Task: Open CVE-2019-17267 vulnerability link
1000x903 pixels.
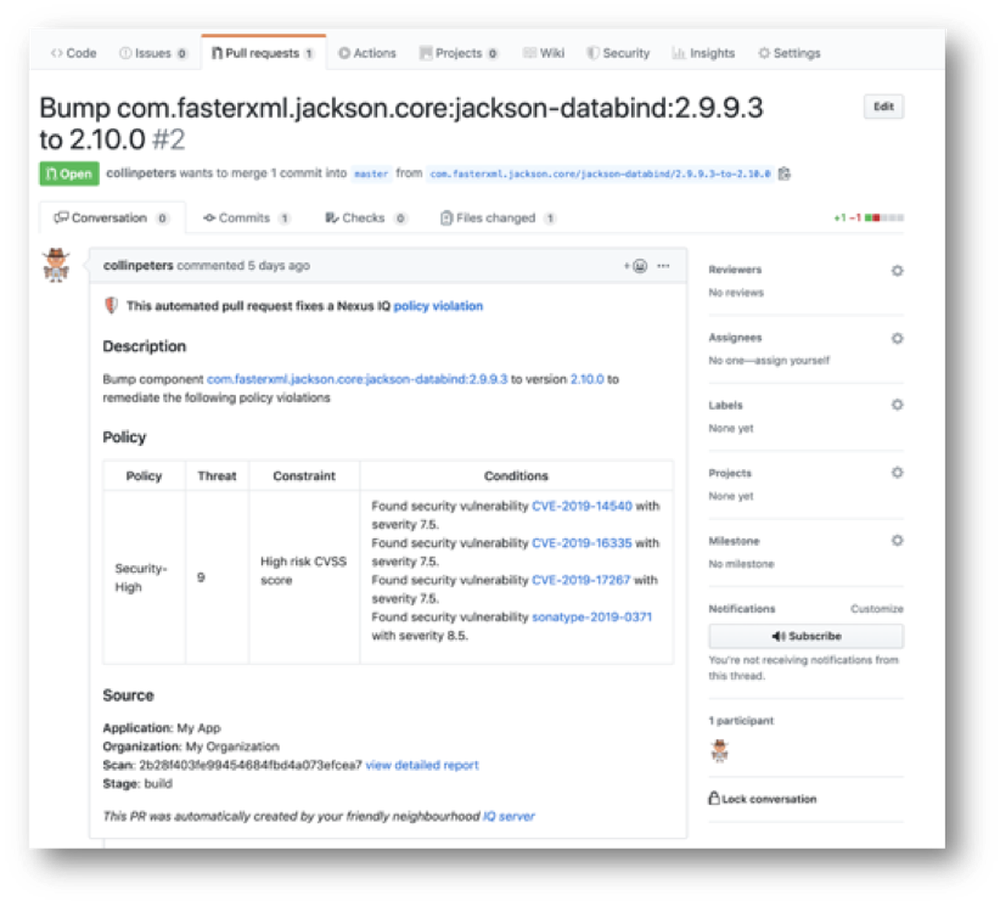Action: click(581, 580)
